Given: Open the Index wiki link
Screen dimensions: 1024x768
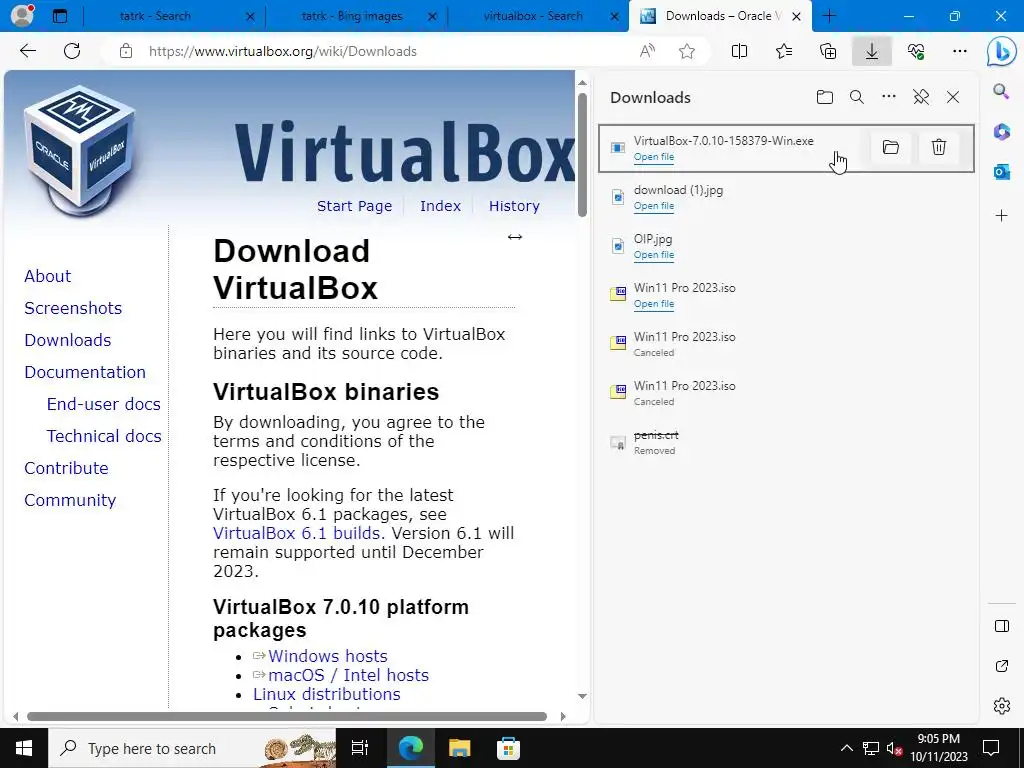Looking at the screenshot, I should tap(440, 206).
